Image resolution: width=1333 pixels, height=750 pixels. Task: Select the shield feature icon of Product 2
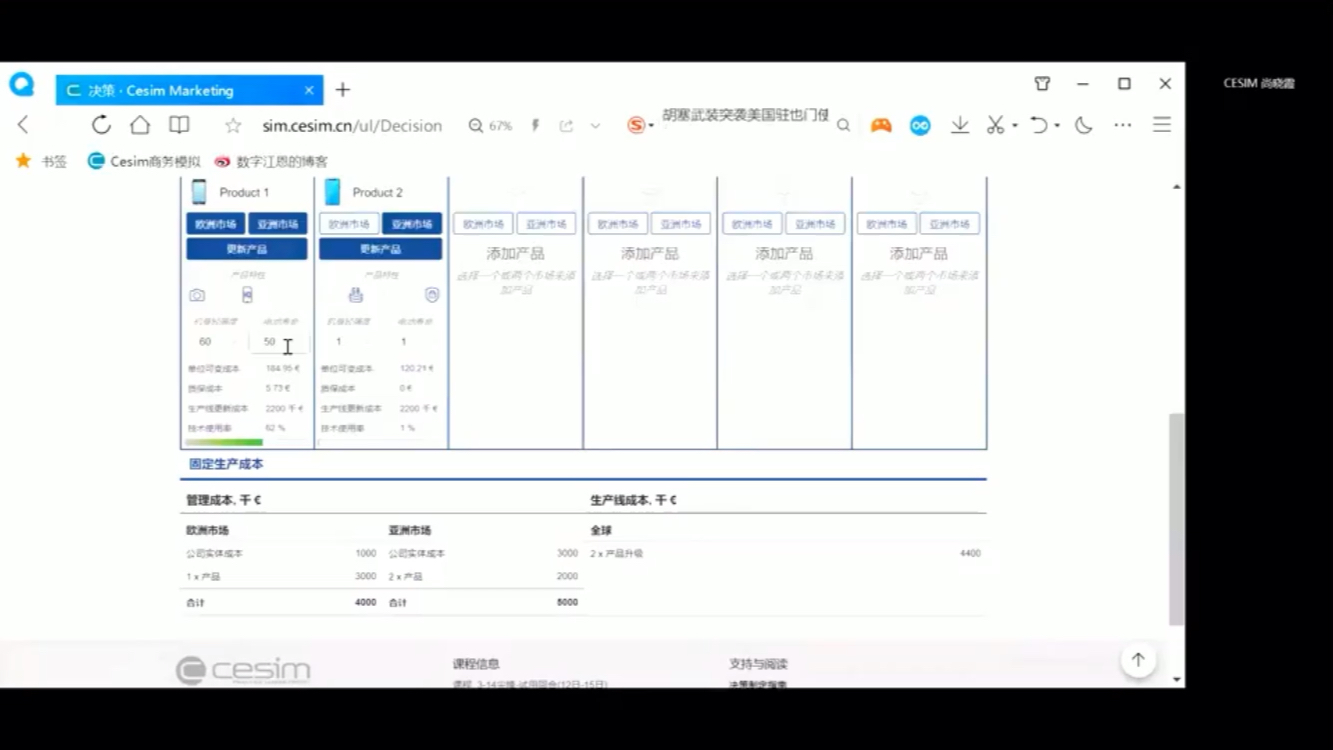click(432, 295)
